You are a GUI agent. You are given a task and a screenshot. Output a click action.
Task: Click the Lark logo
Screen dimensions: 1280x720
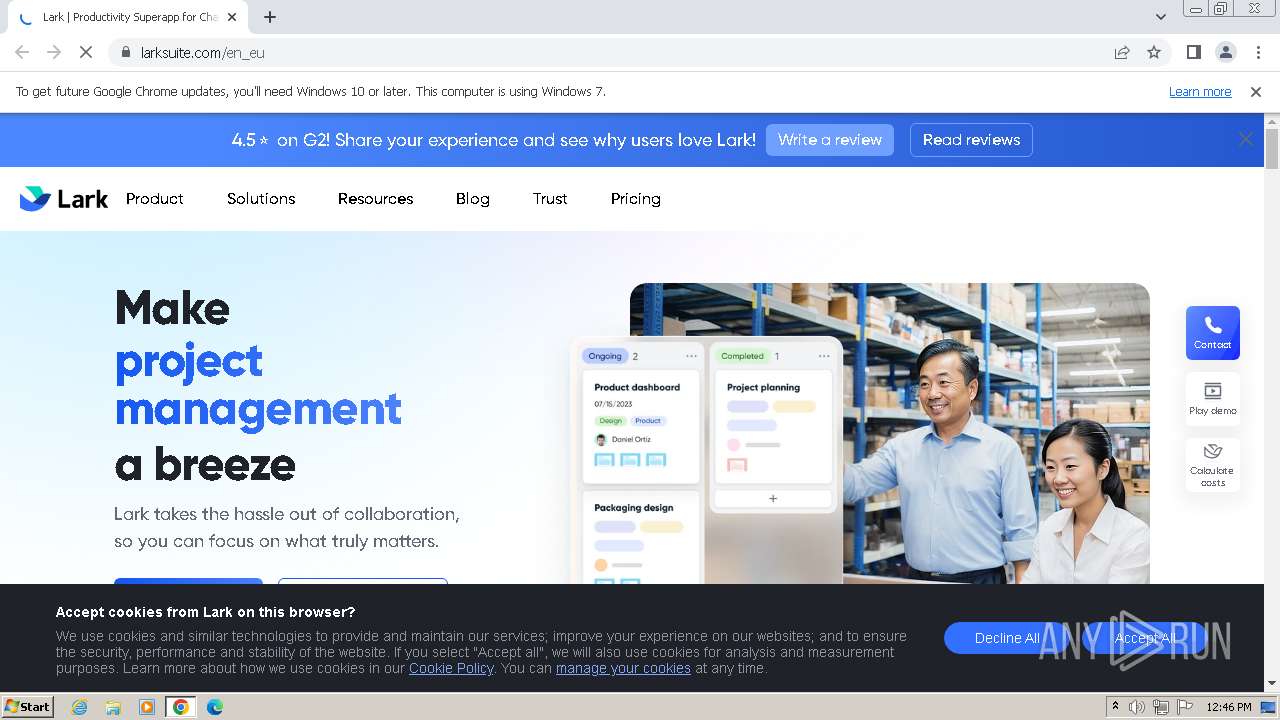click(x=64, y=199)
